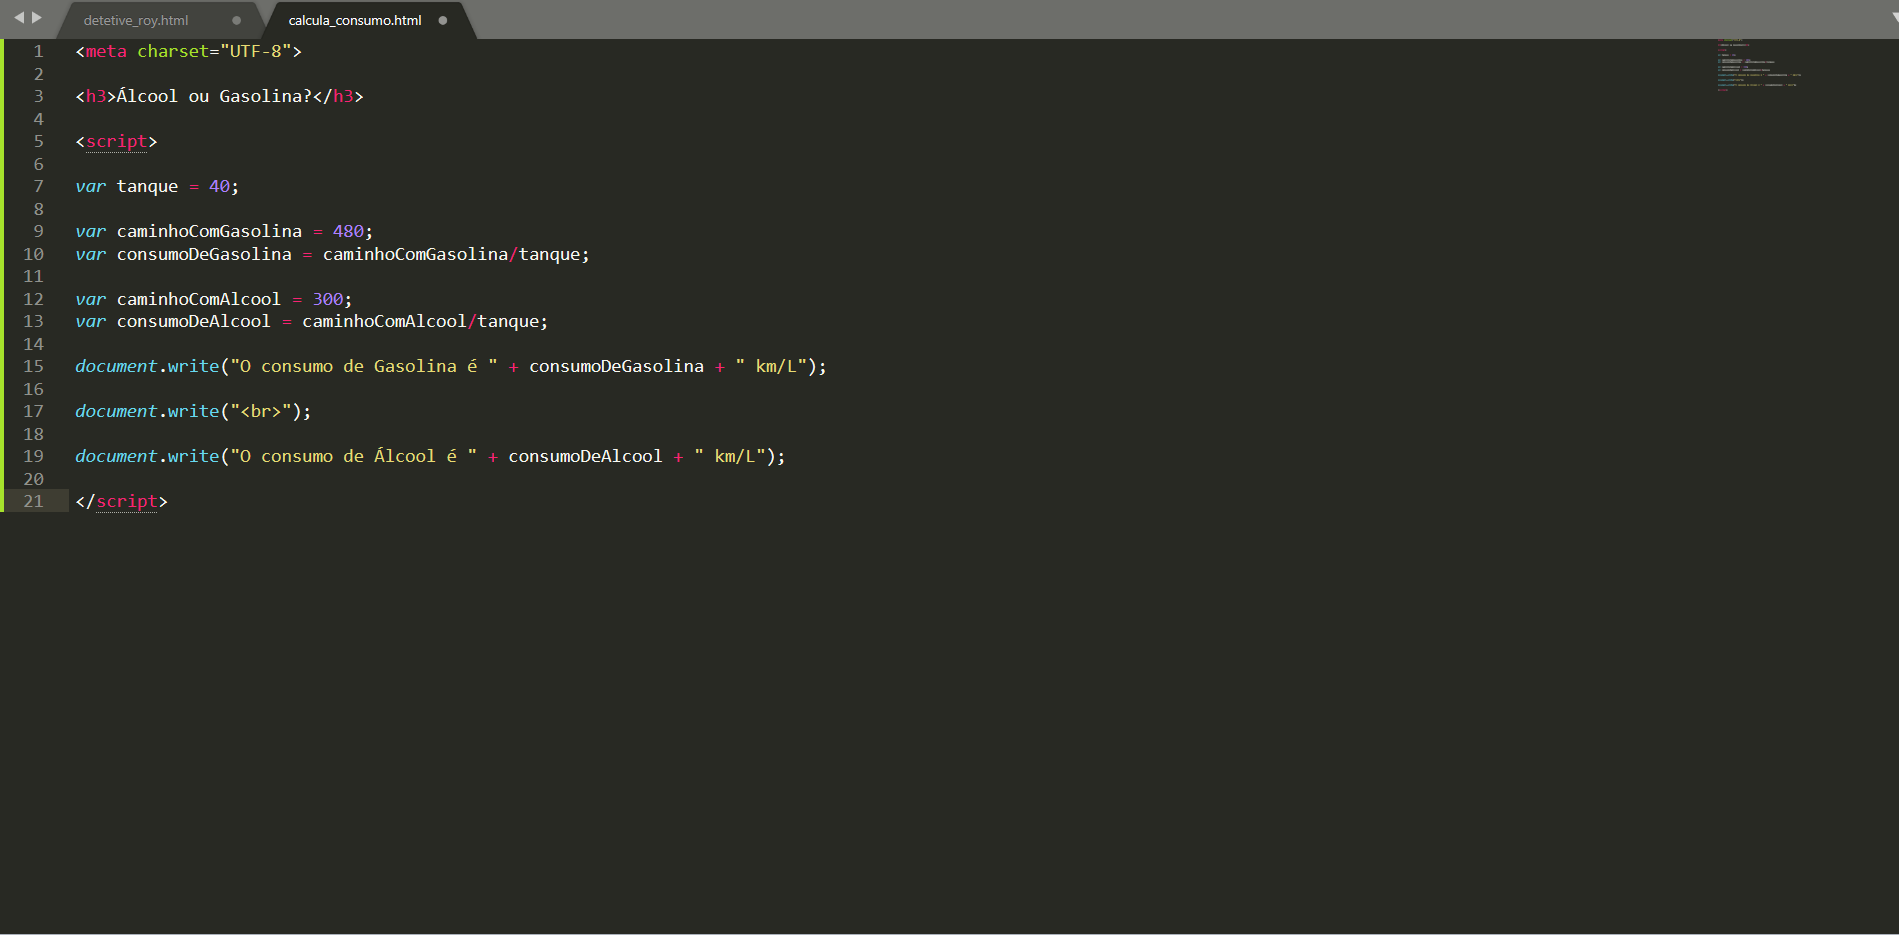Place cursor in meta charset tag
This screenshot has width=1899, height=935.
pyautogui.click(x=189, y=51)
